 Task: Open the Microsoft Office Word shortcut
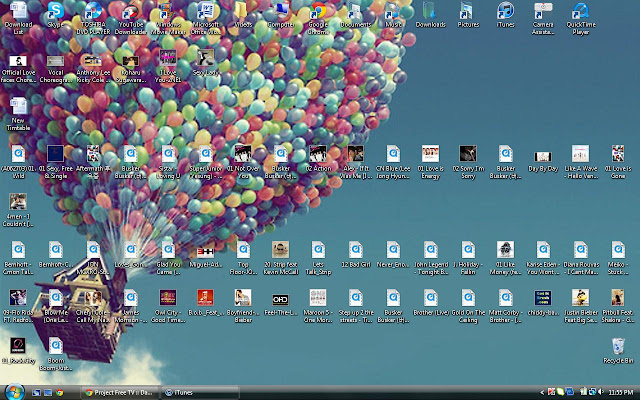coord(206,18)
